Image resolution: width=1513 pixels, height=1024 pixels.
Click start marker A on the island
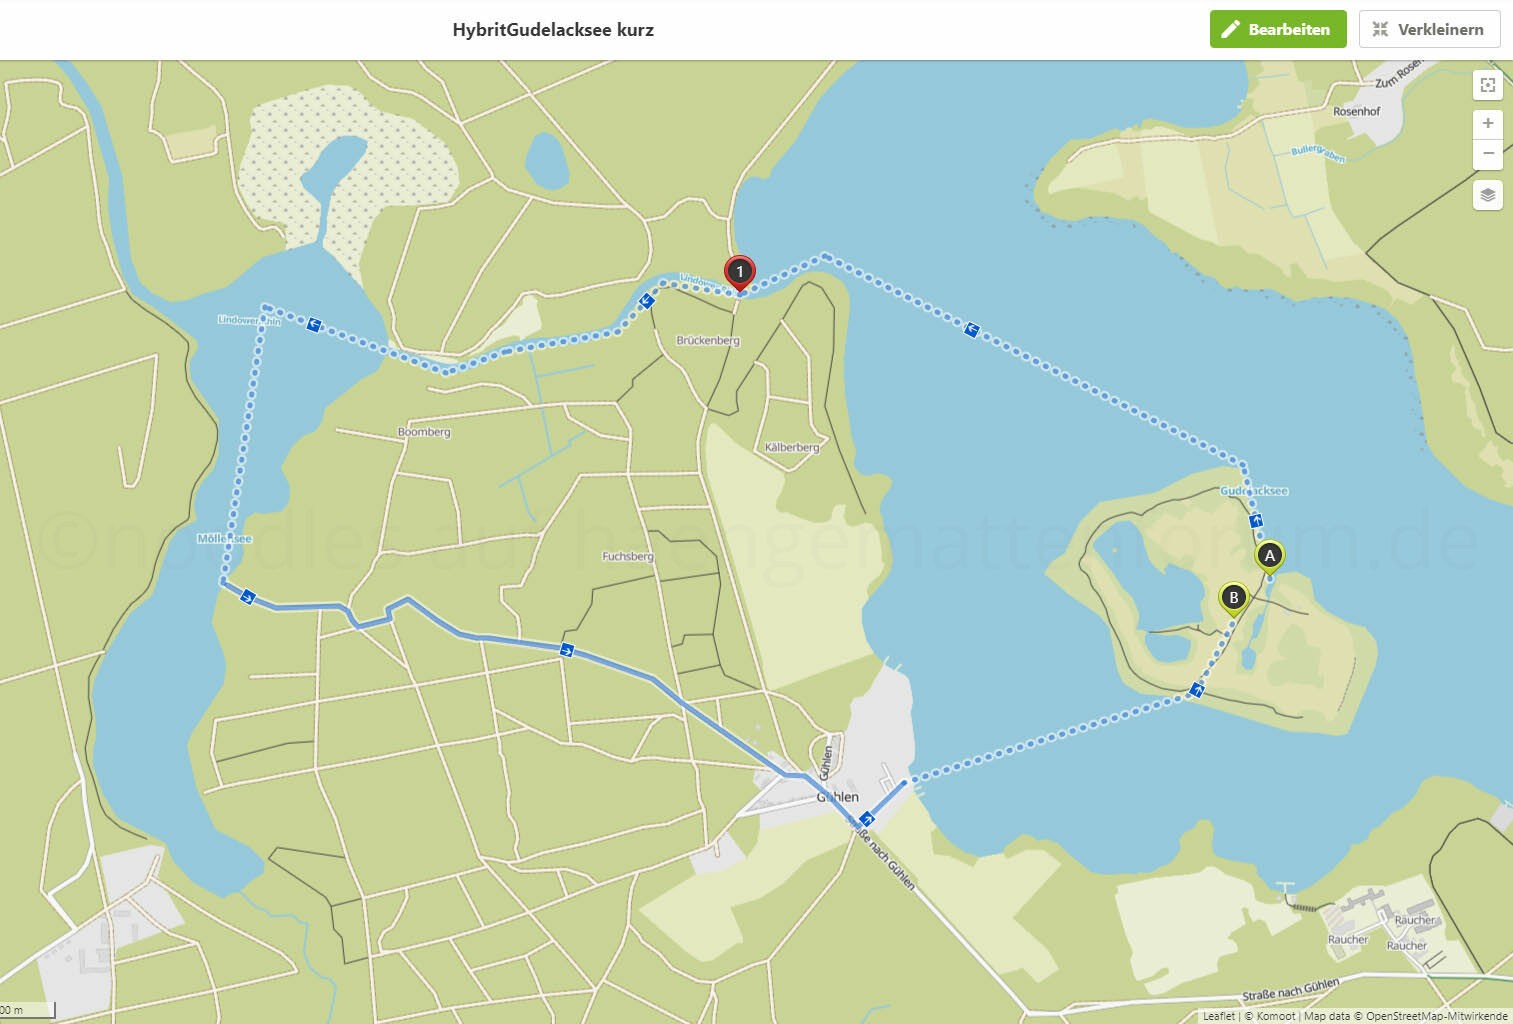coord(1269,556)
